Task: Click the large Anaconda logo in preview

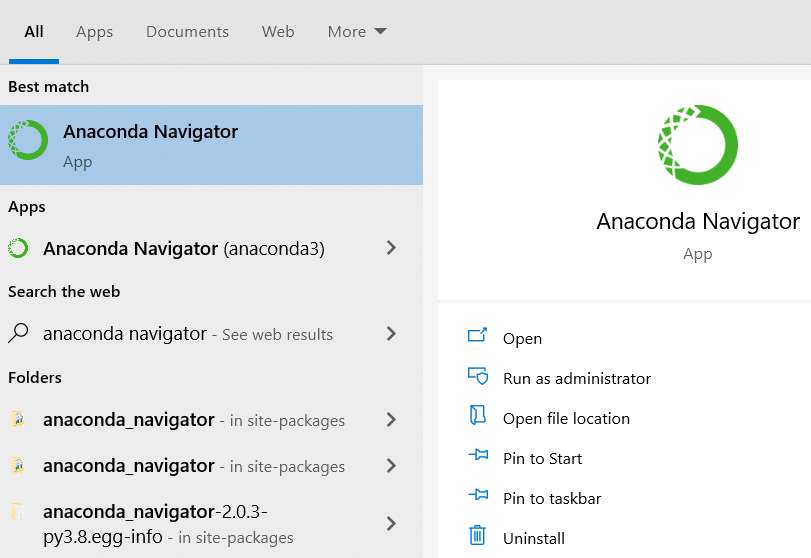Action: coord(698,145)
